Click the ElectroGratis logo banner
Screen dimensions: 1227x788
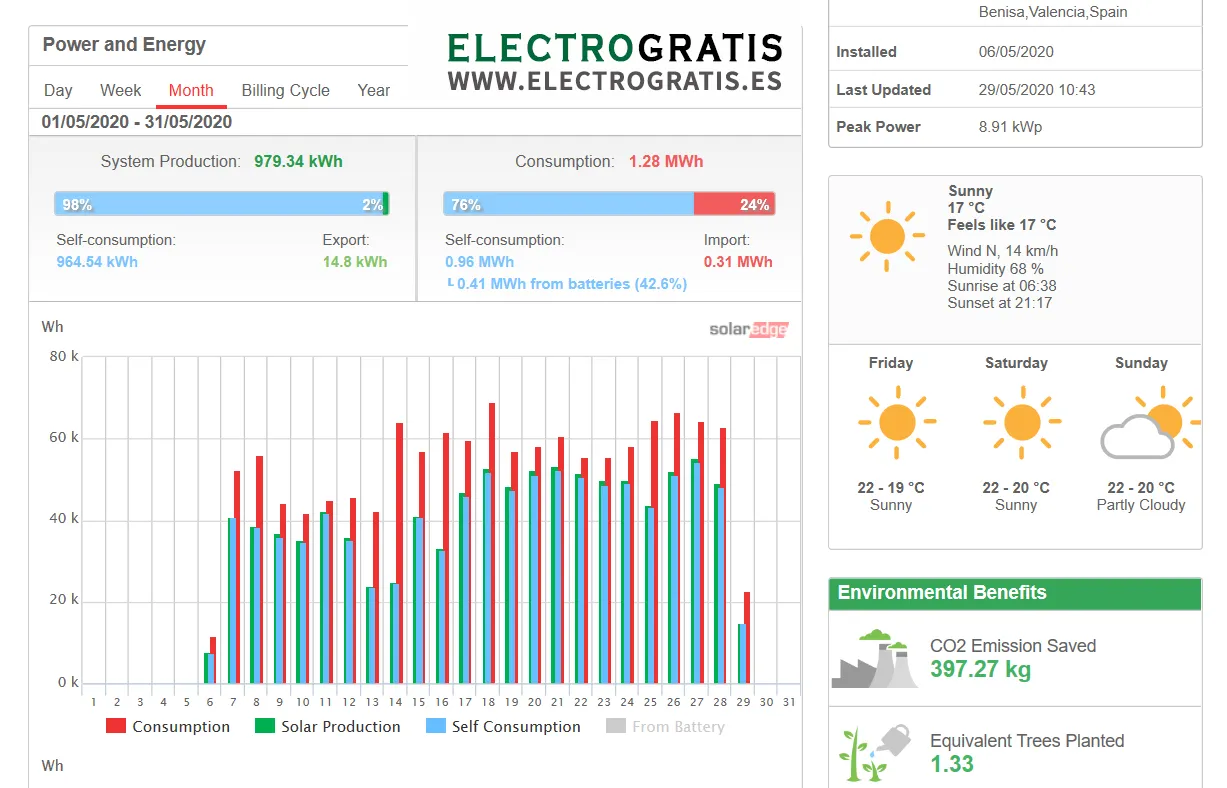[x=614, y=62]
